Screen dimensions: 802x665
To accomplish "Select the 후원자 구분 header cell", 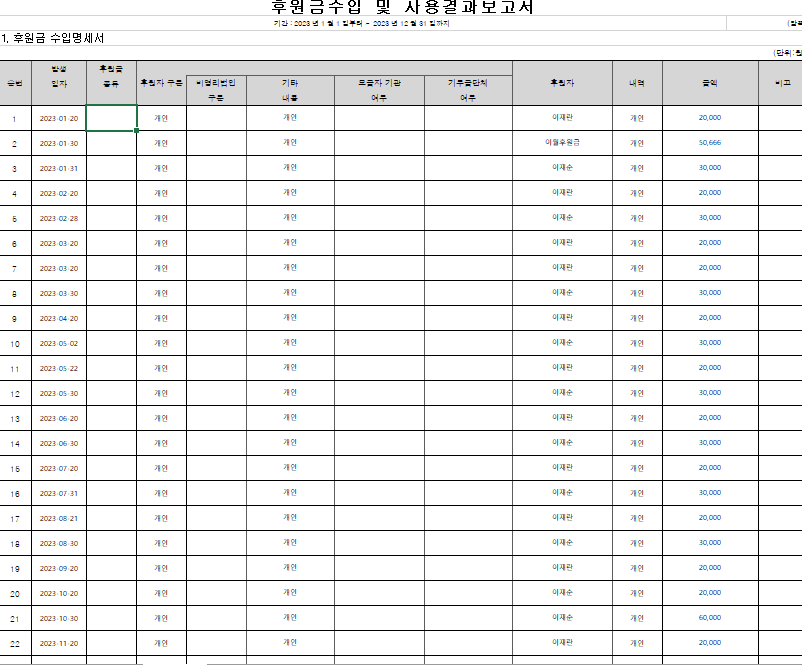I will [161, 83].
